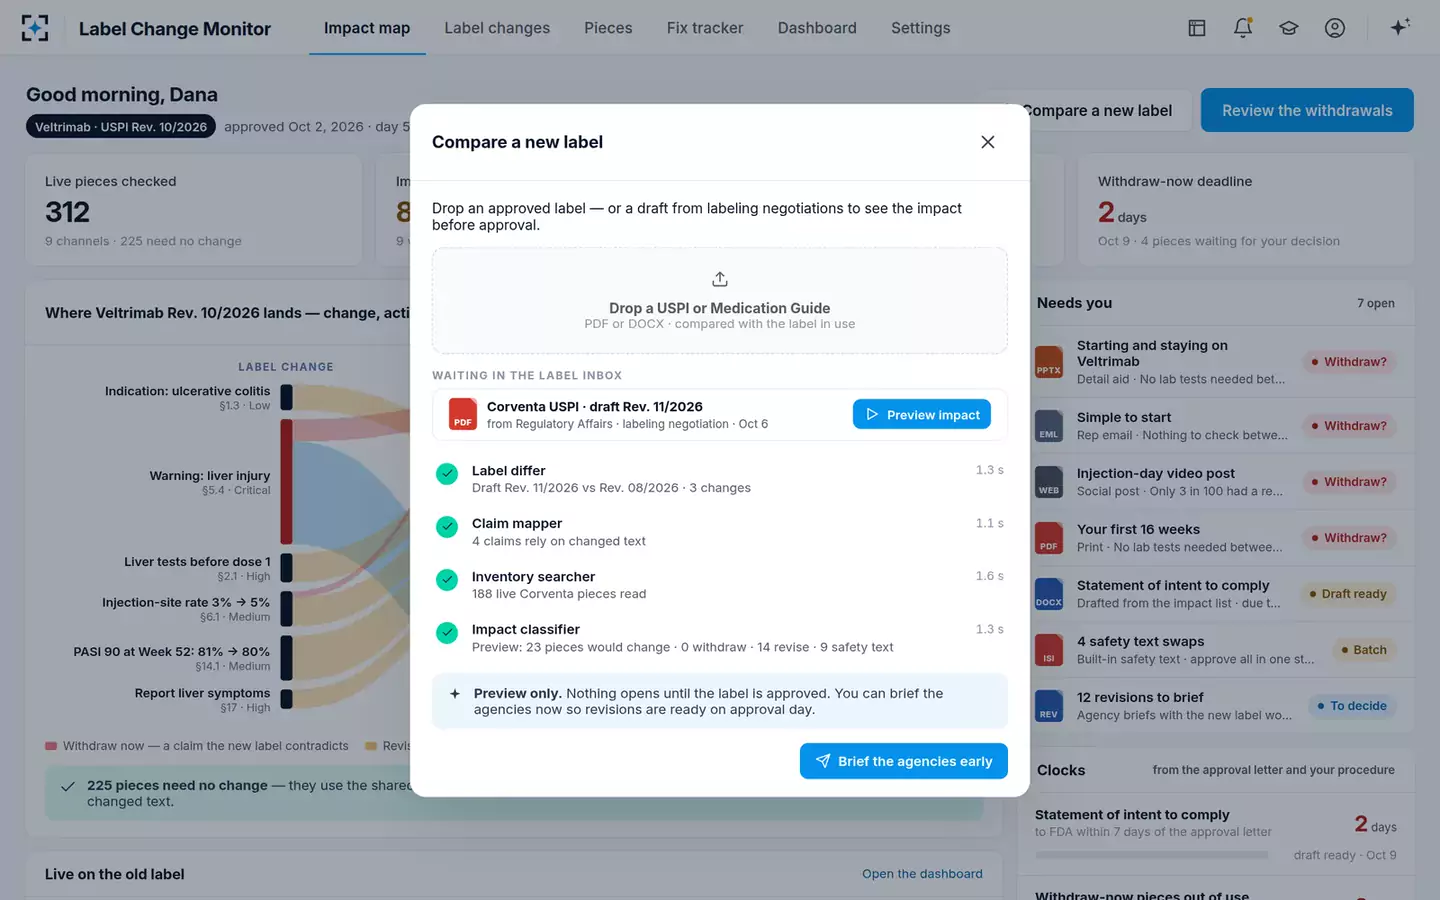Open the Label changes tab
Screen dimensions: 1440x900
[497, 28]
